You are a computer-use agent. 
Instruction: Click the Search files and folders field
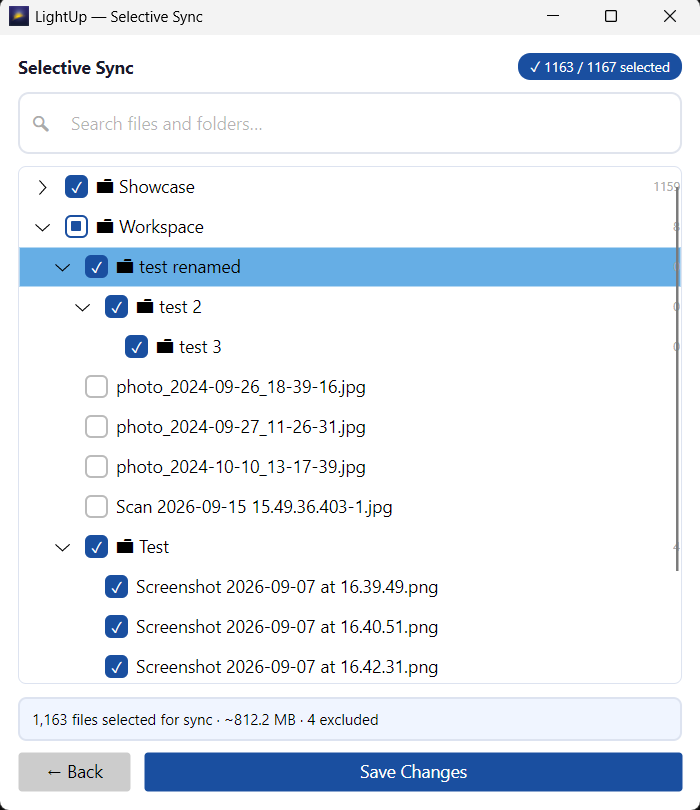[x=350, y=123]
